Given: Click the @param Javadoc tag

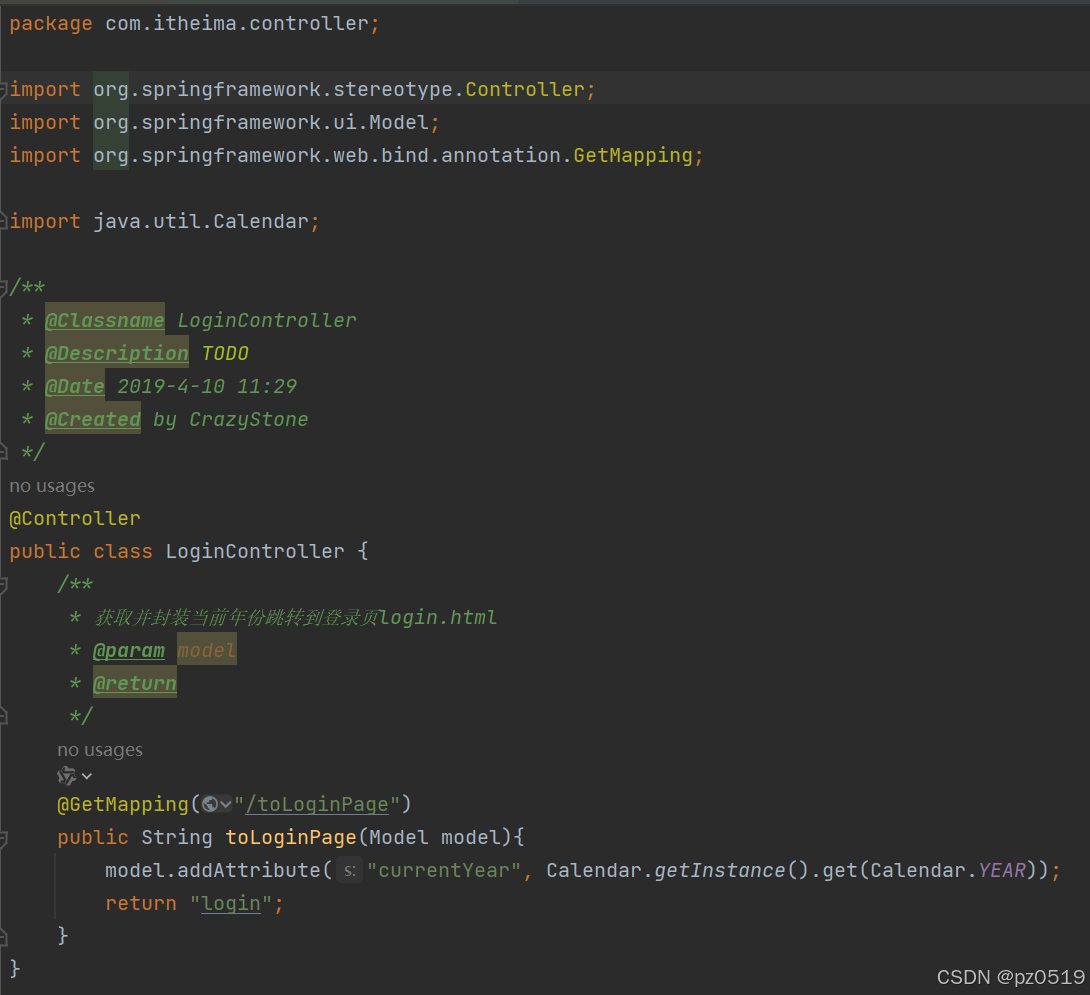Looking at the screenshot, I should pyautogui.click(x=129, y=649).
